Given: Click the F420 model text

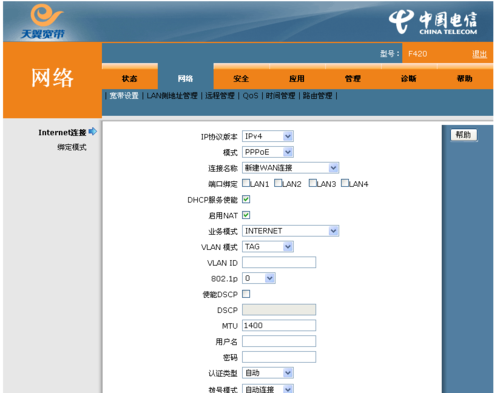Looking at the screenshot, I should click(418, 54).
